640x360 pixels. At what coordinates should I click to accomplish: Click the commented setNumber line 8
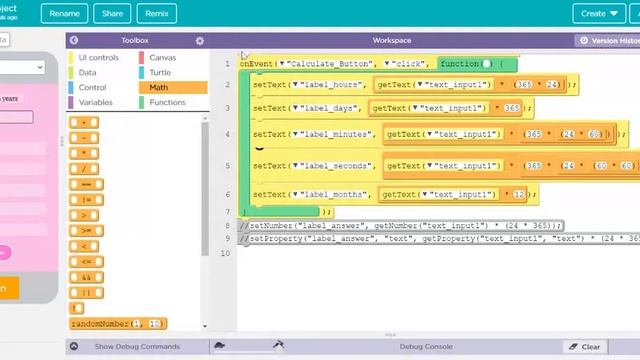[400, 225]
